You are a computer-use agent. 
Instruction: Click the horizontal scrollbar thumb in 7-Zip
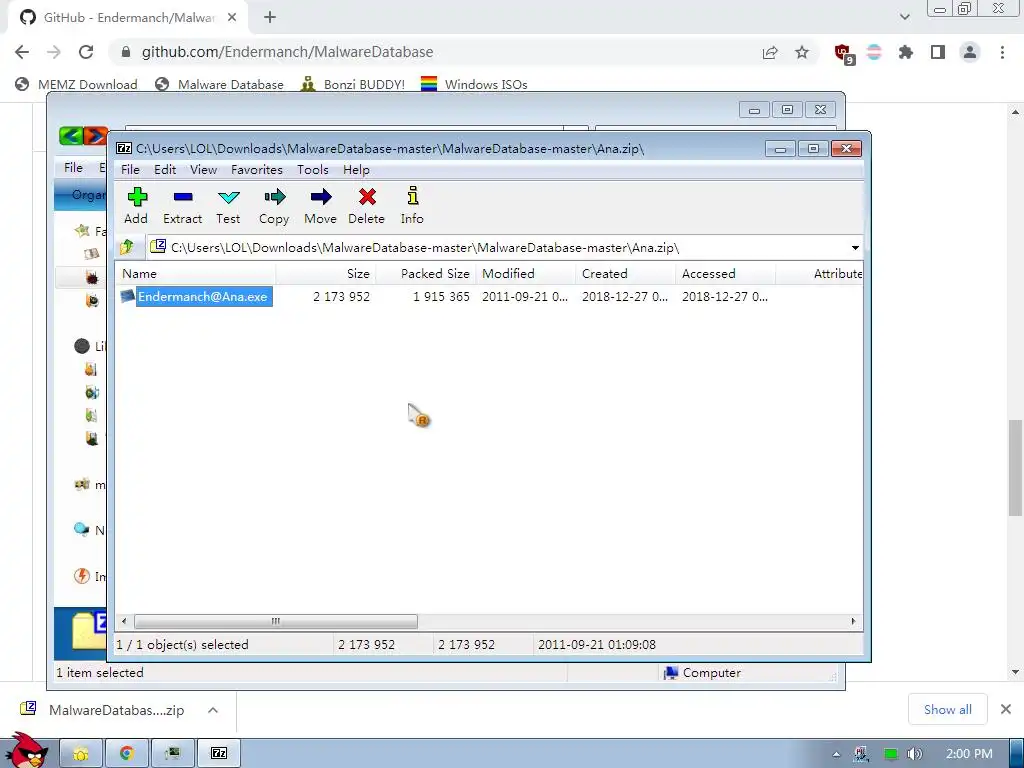point(276,621)
